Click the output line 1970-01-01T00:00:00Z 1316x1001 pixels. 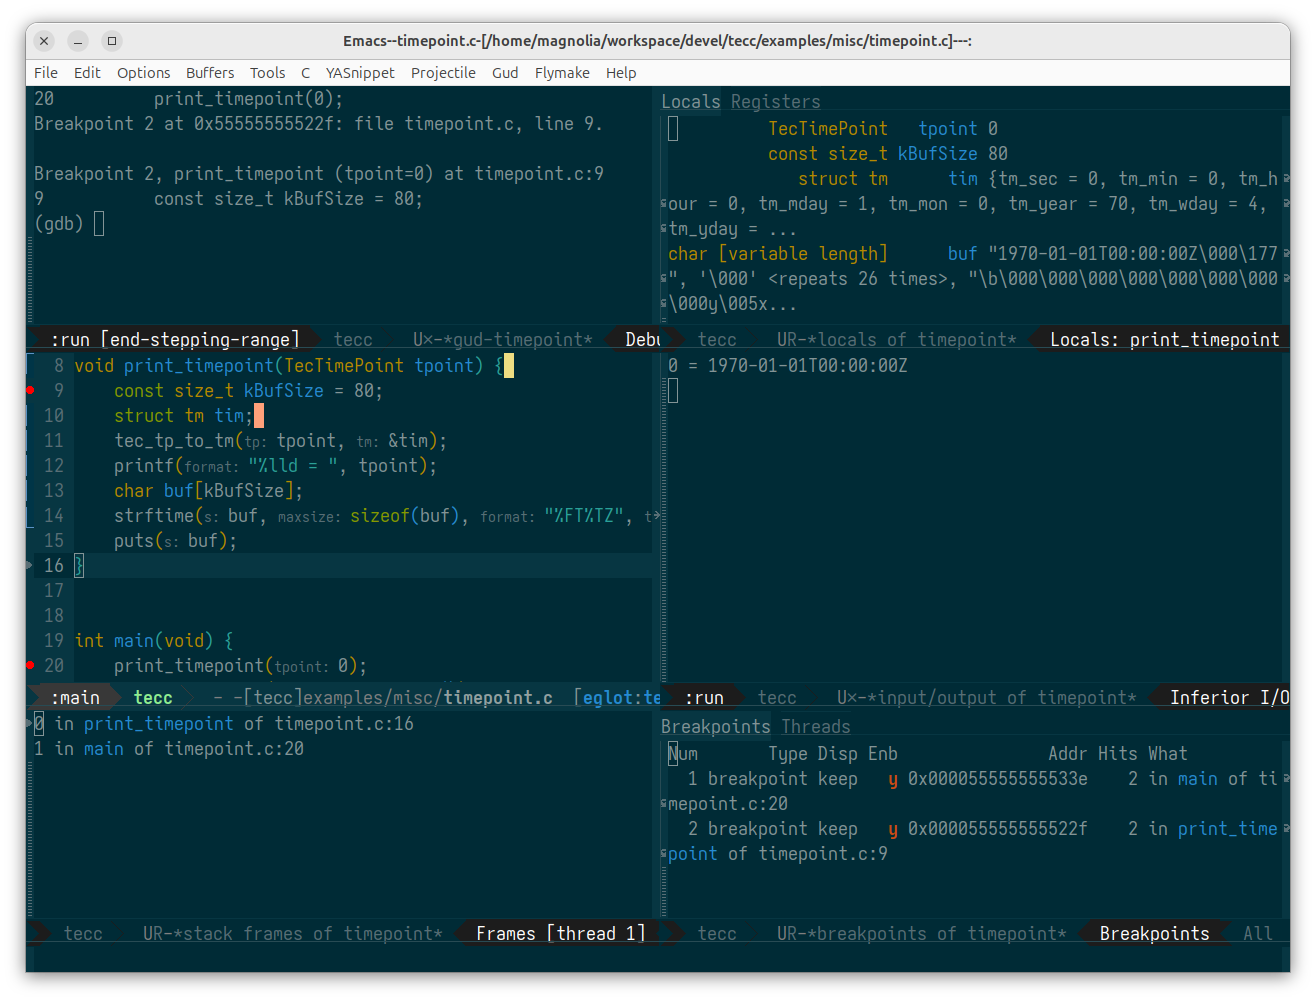point(788,366)
